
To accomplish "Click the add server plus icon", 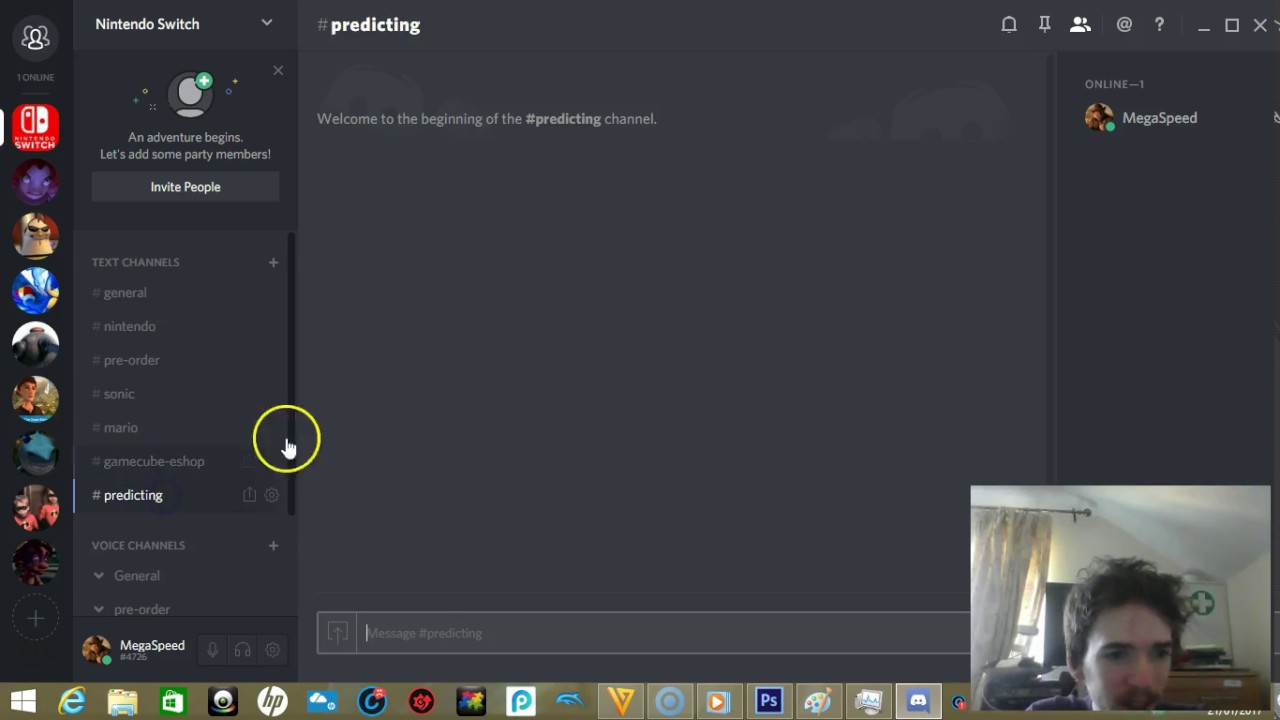I will pos(36,619).
